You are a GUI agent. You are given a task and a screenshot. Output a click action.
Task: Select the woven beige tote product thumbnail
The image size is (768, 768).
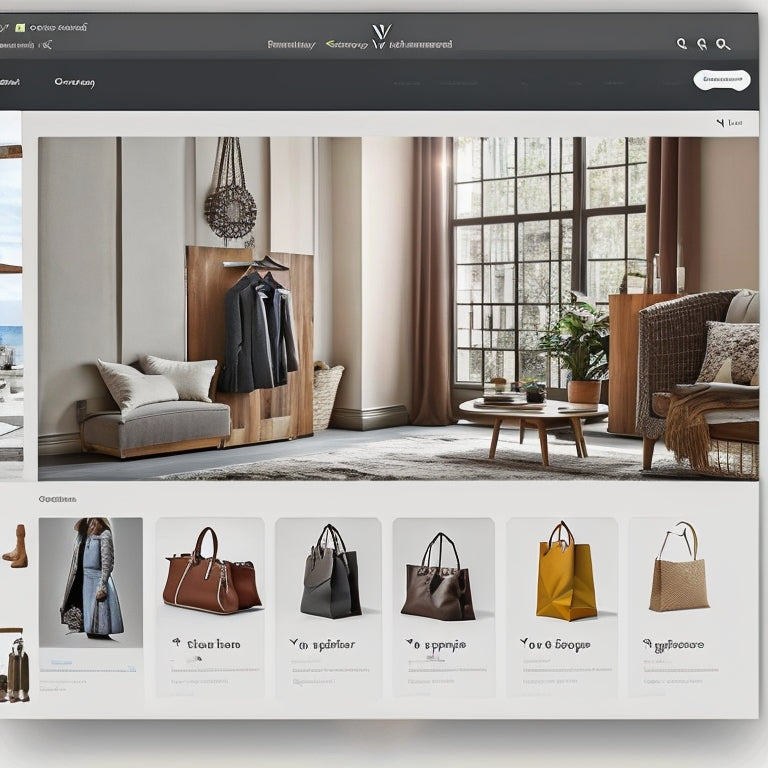[679, 568]
